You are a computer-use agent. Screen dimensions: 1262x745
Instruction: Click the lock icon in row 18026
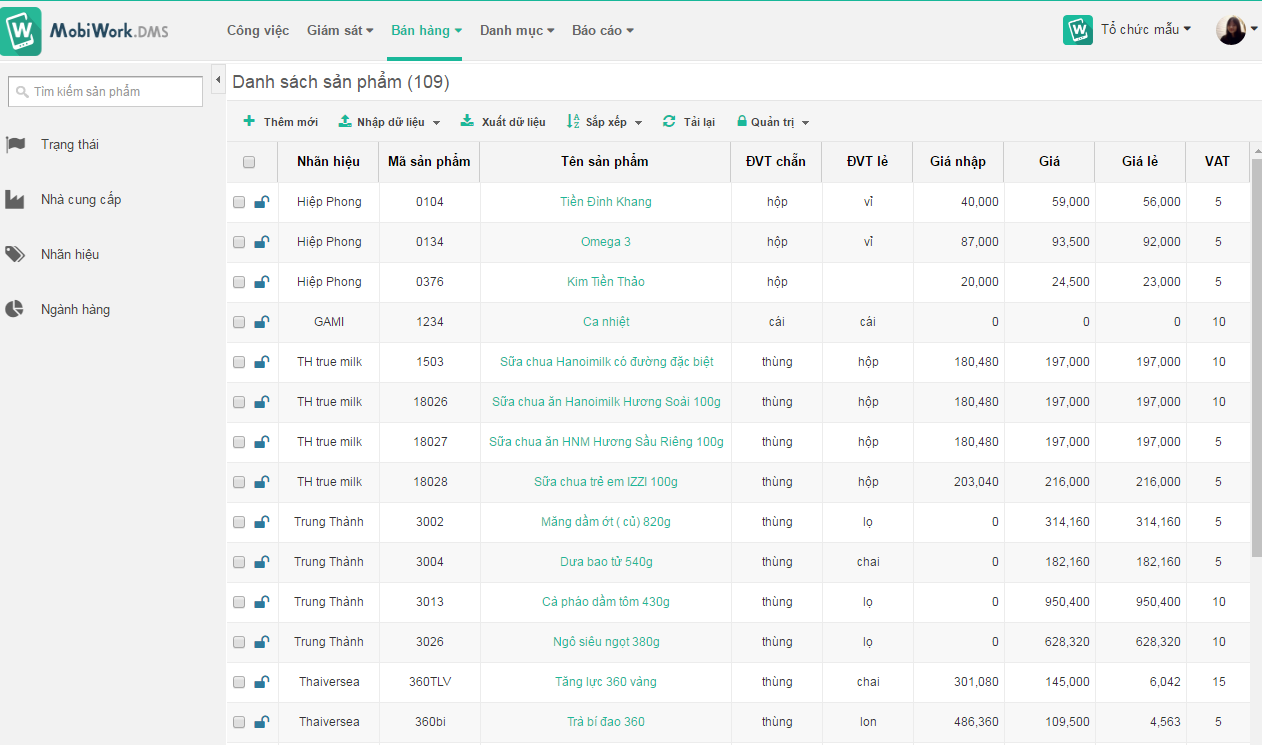[261, 402]
